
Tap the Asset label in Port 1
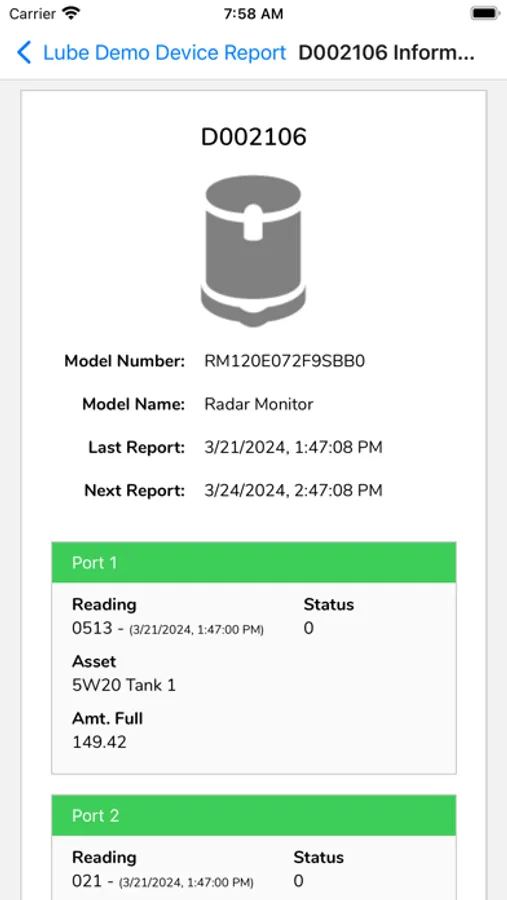94,661
